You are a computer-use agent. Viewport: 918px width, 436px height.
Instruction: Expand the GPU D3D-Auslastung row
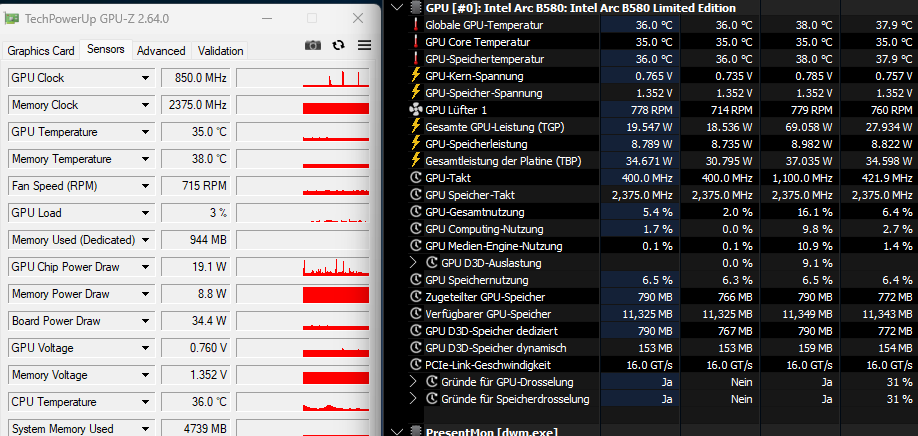413,263
